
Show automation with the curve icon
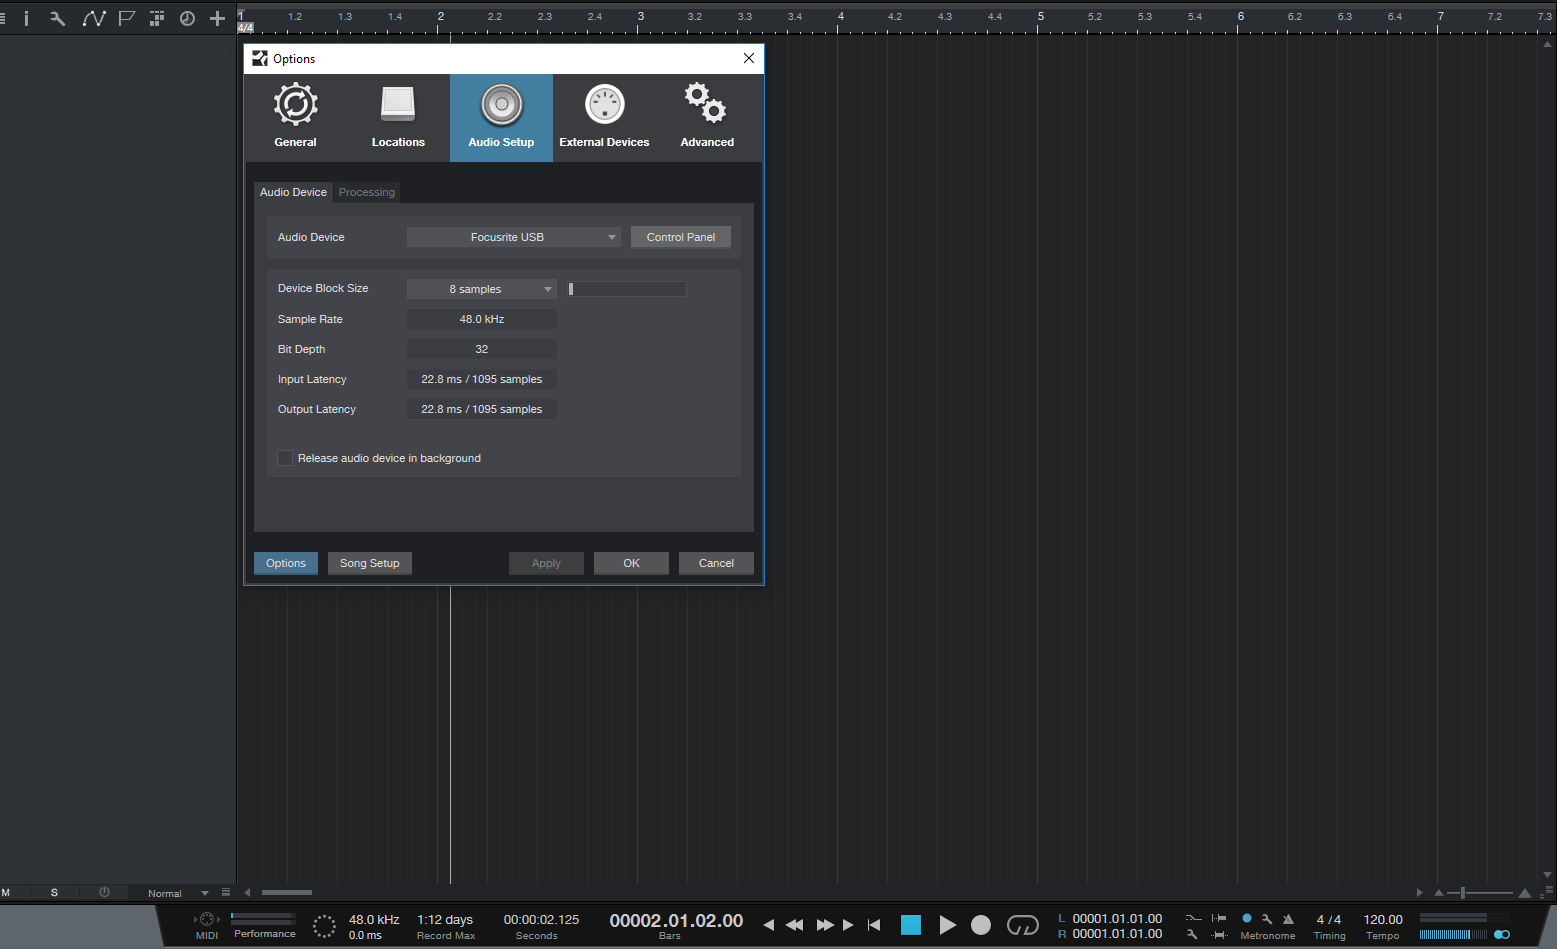click(x=93, y=18)
